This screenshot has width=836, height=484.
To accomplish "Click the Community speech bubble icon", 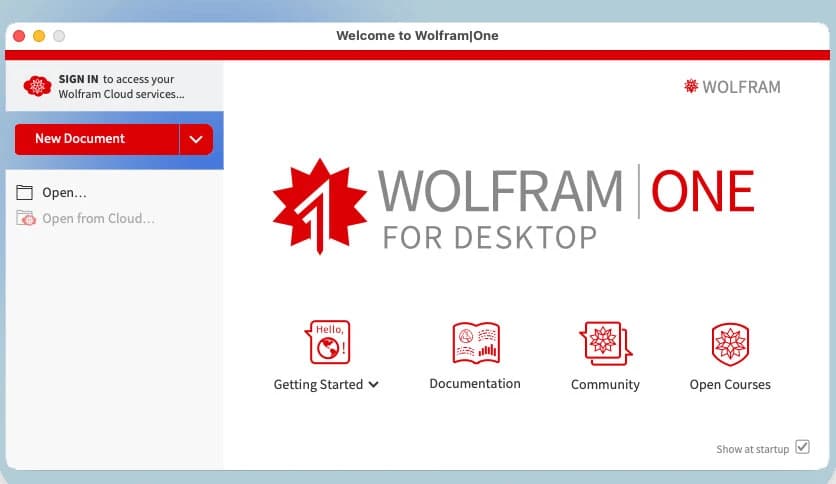I will pyautogui.click(x=604, y=343).
